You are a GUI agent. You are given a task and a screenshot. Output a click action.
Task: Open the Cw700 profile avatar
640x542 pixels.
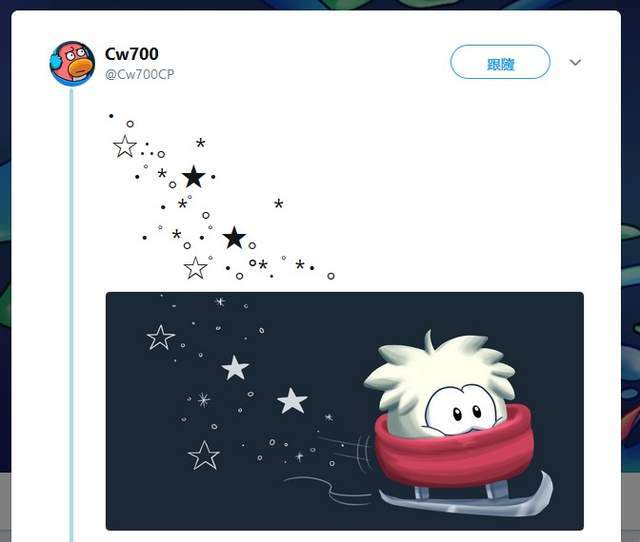point(72,64)
